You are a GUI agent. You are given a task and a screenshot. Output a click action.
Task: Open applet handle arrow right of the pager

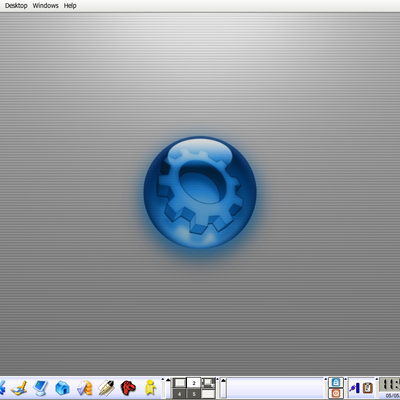[x=217, y=388]
